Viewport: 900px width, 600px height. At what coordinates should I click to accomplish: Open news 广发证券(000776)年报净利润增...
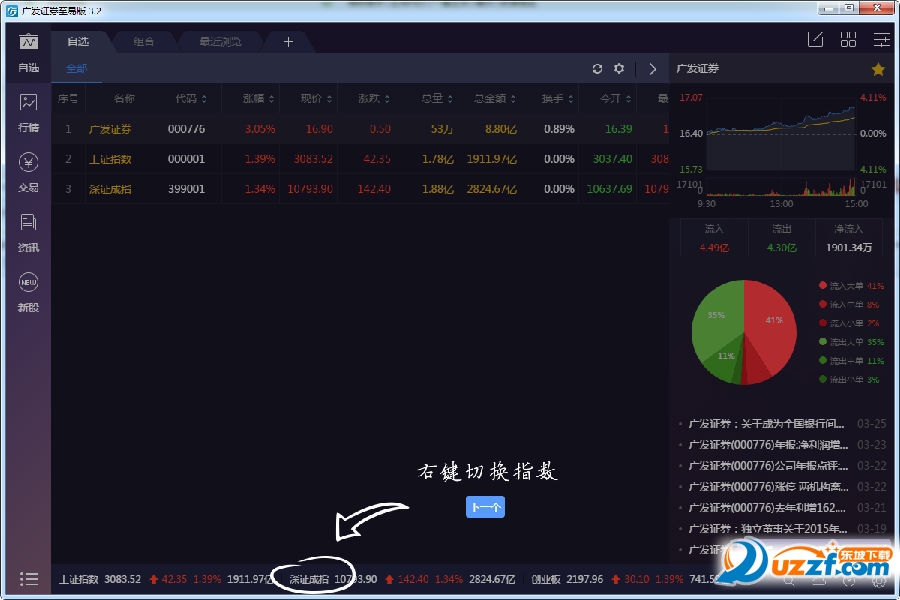coord(768,445)
